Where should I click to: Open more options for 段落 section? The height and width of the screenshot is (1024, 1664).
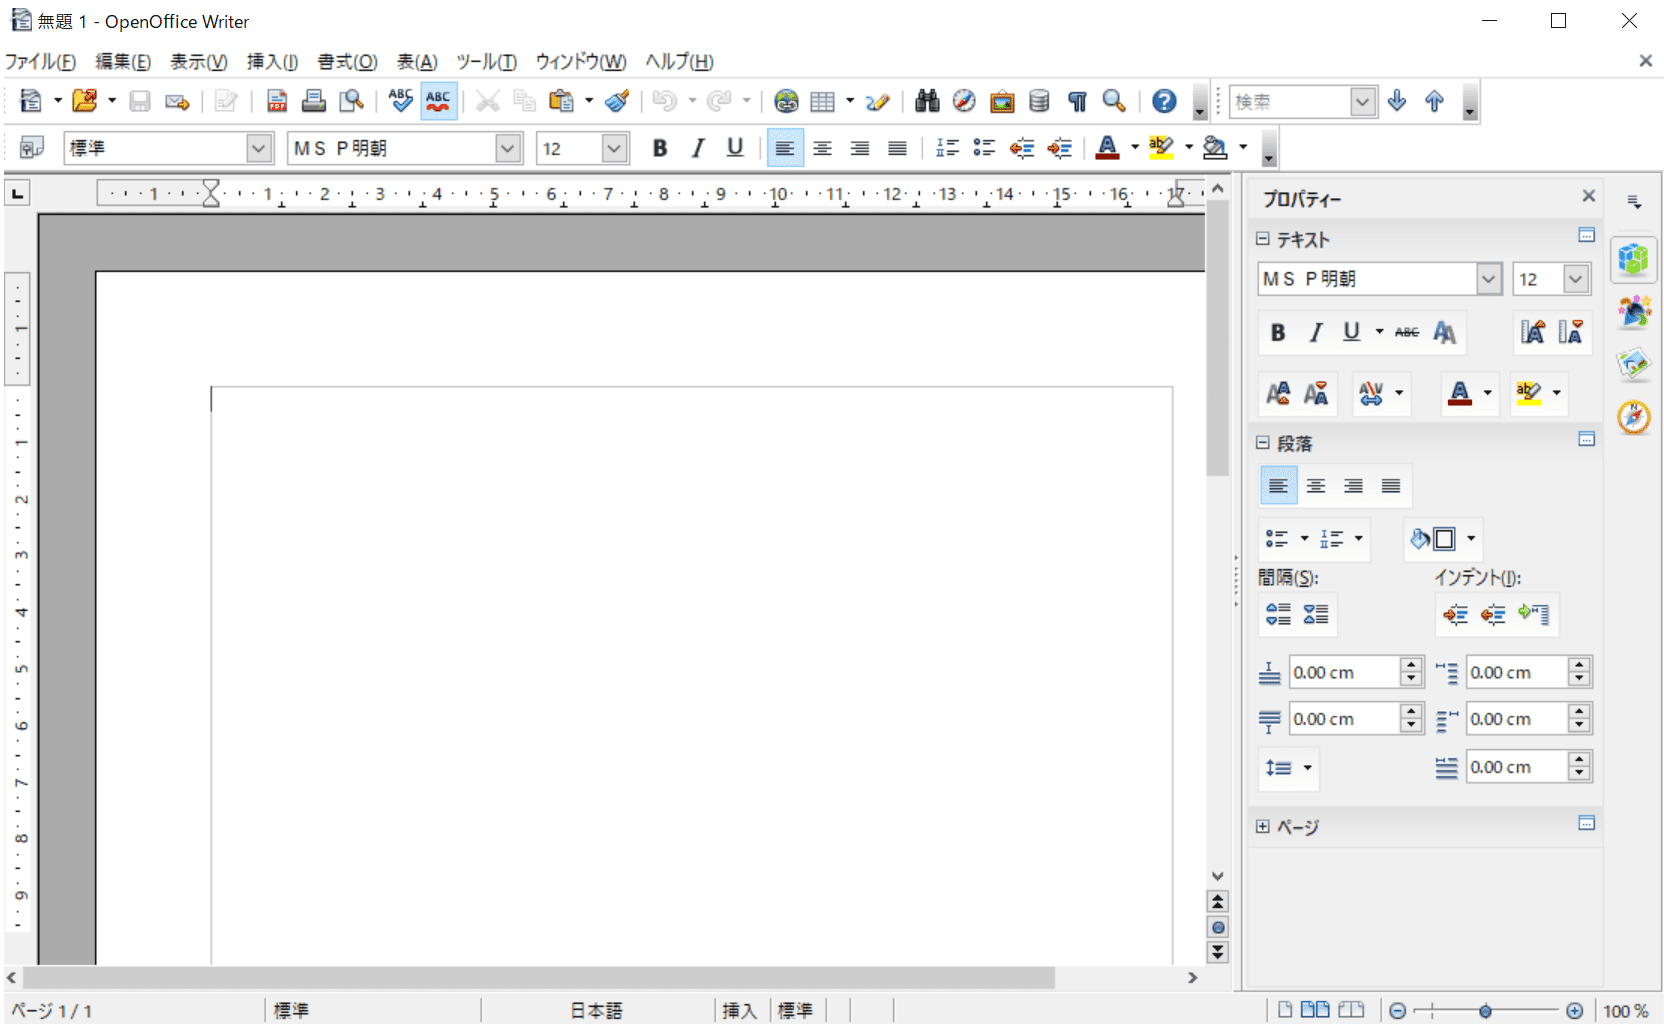coord(1586,439)
